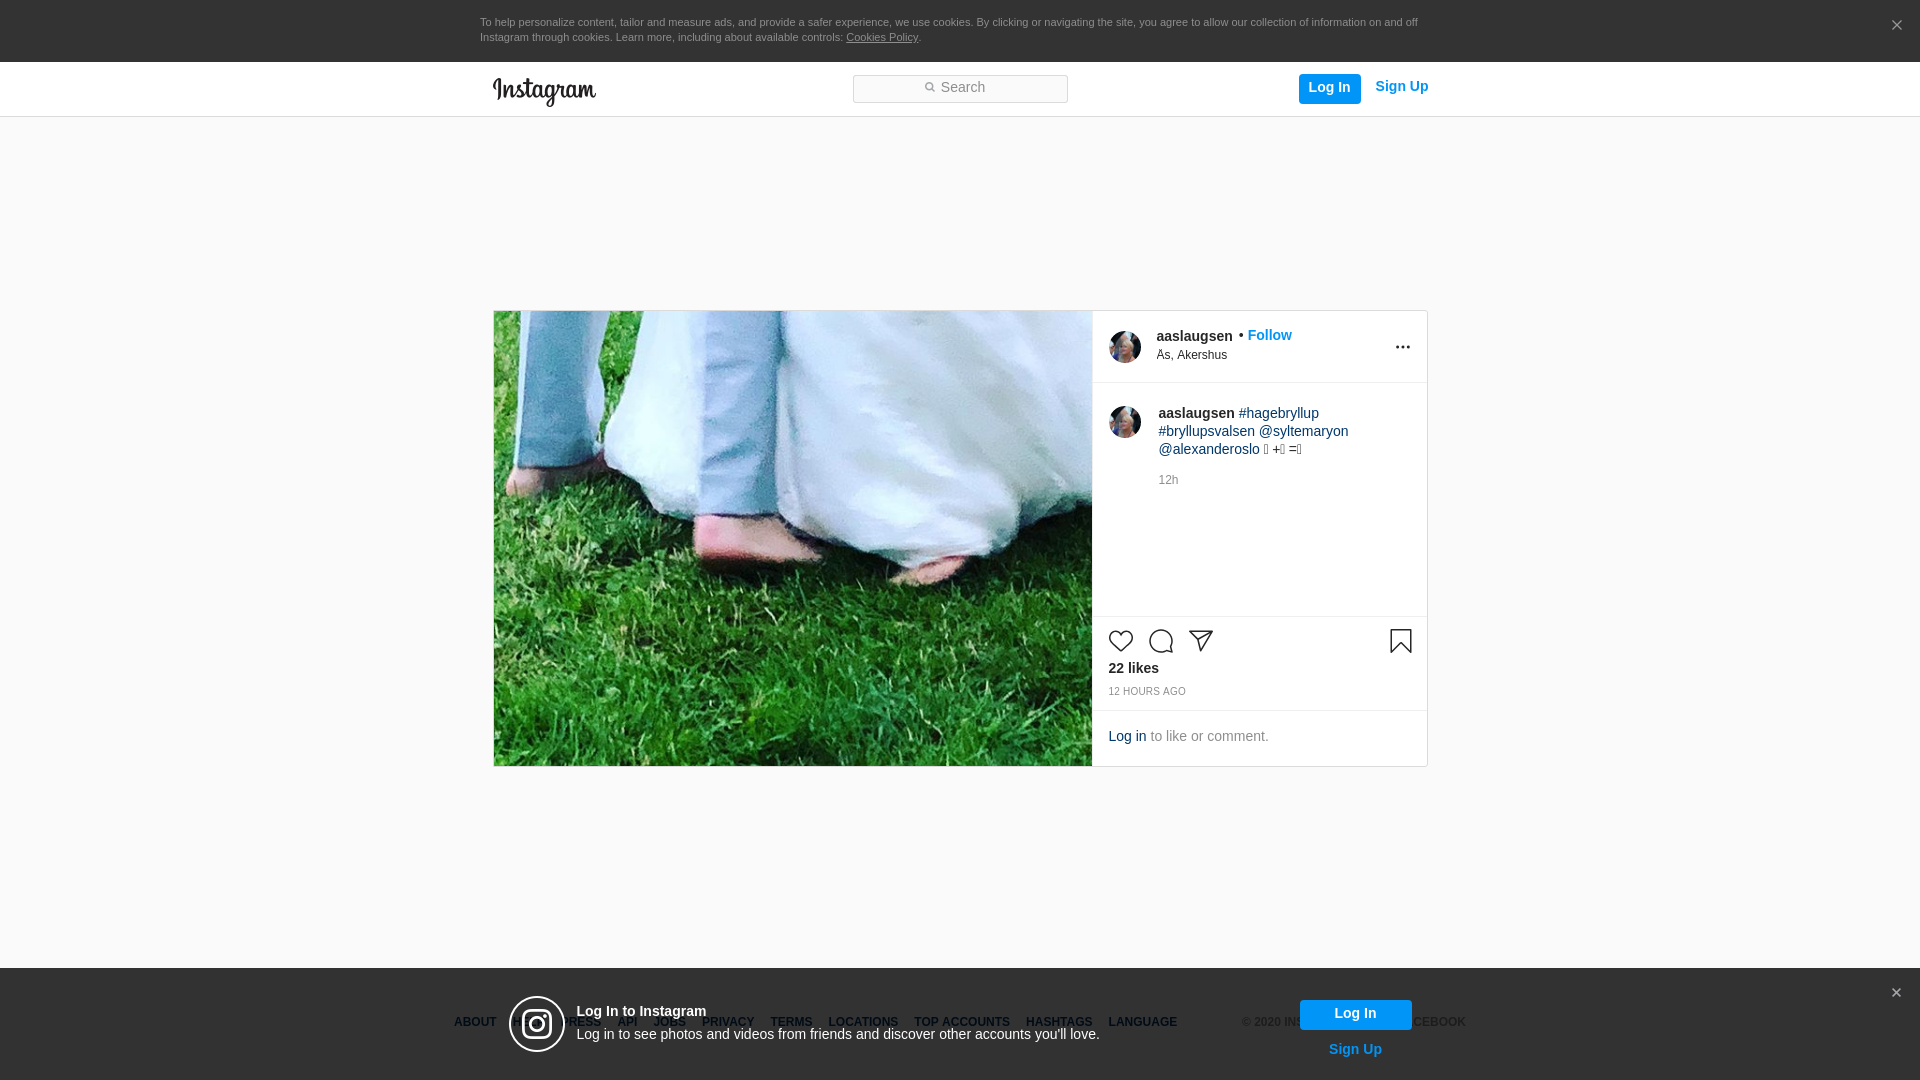The image size is (1920, 1080).
Task: Click the comment speech bubble icon
Action: click(1161, 641)
